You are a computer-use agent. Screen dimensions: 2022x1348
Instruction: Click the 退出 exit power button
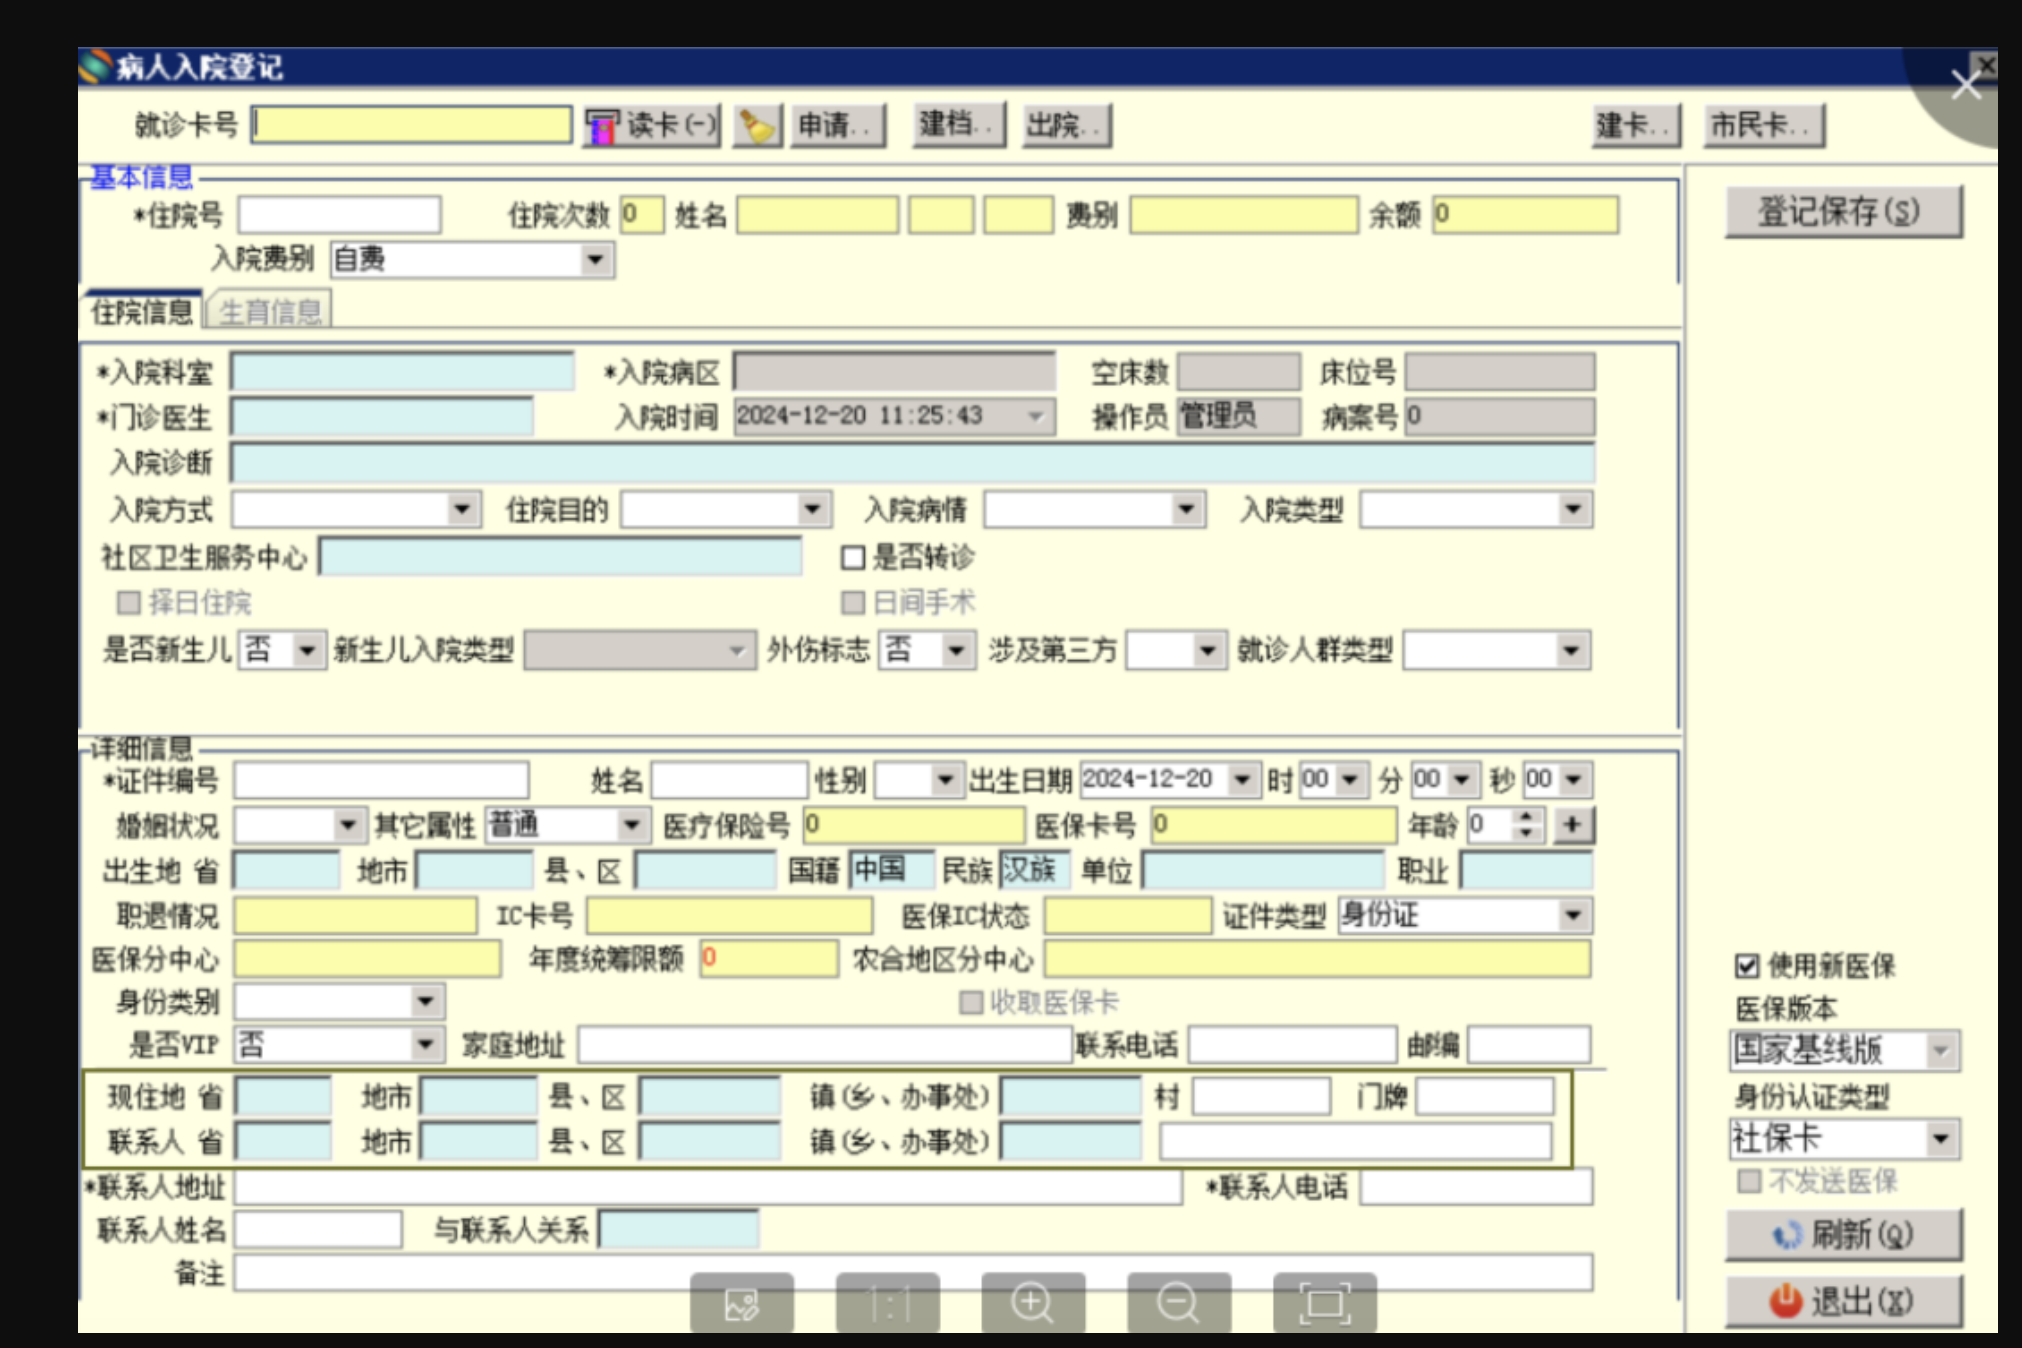(x=1843, y=1301)
